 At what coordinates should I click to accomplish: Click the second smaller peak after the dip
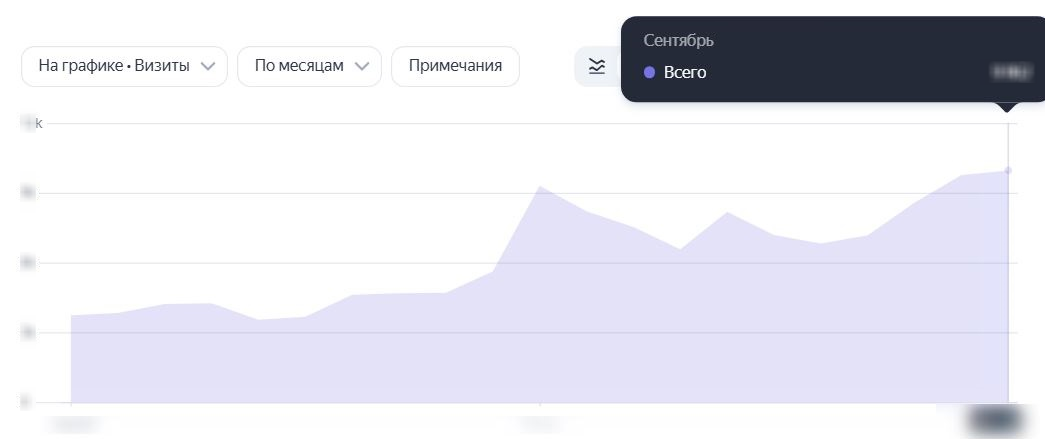[727, 213]
